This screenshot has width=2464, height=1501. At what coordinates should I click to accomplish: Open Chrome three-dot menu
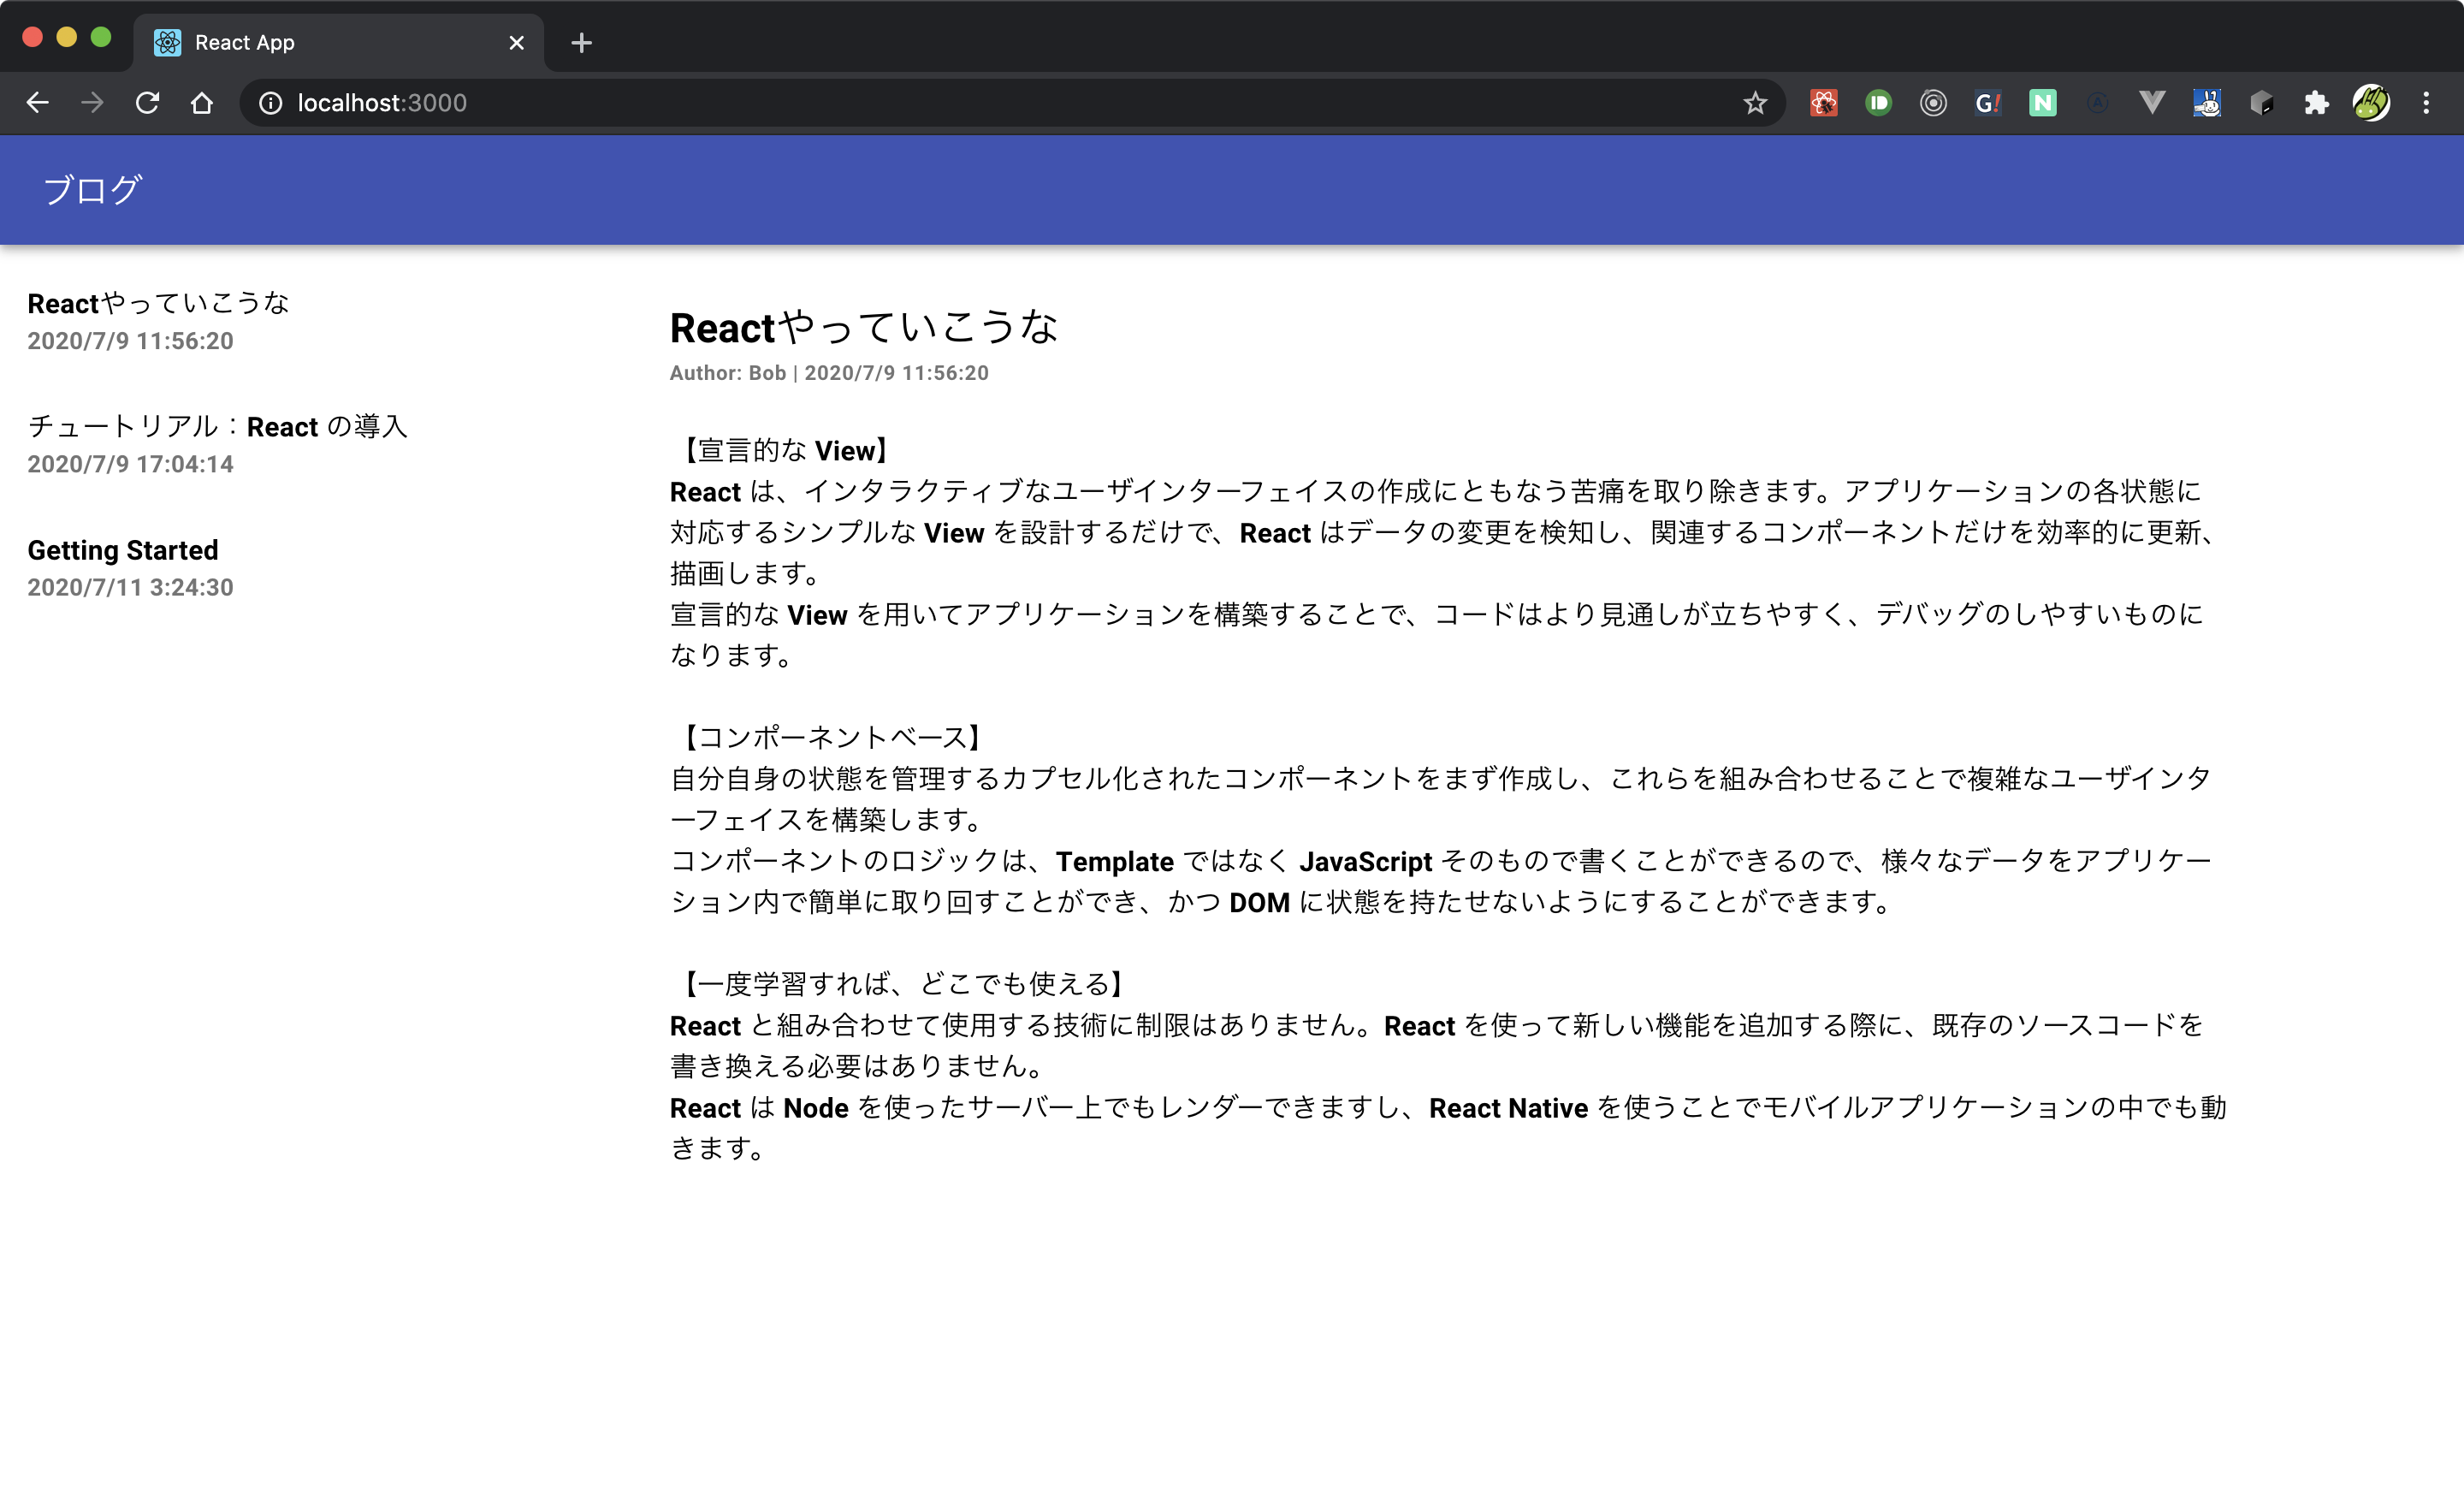point(2426,103)
